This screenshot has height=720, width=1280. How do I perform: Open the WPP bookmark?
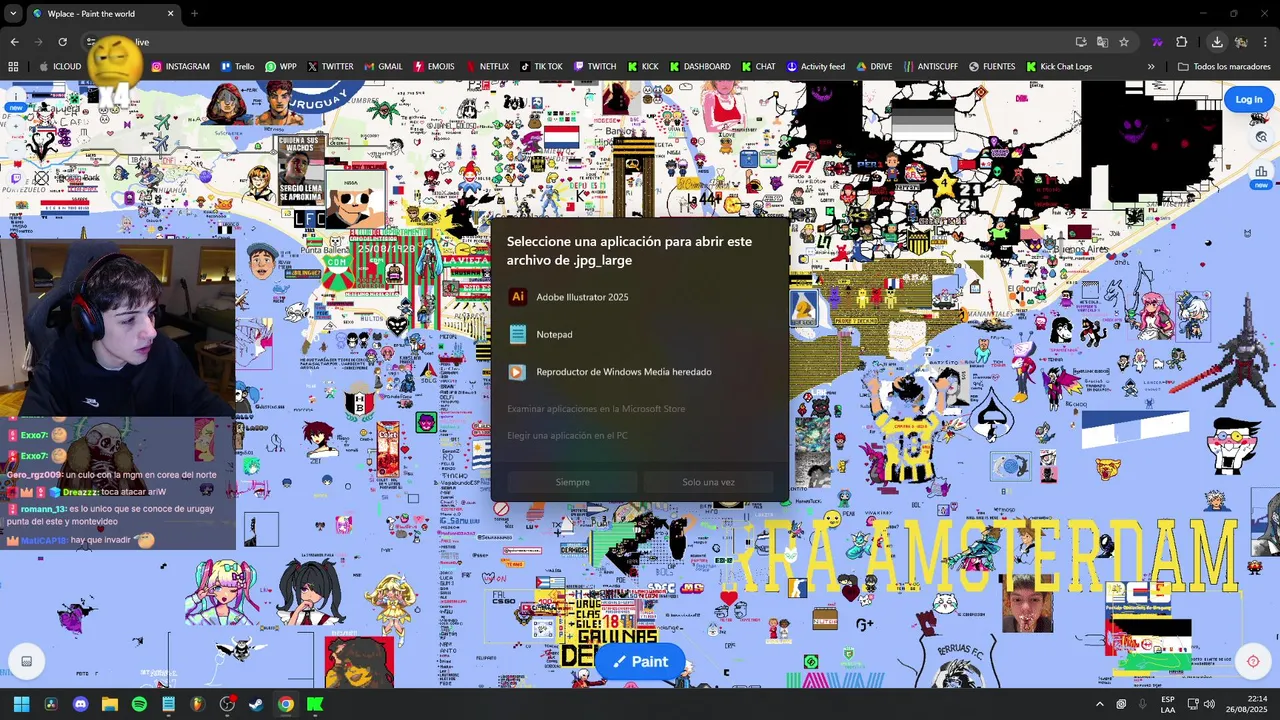(x=280, y=67)
